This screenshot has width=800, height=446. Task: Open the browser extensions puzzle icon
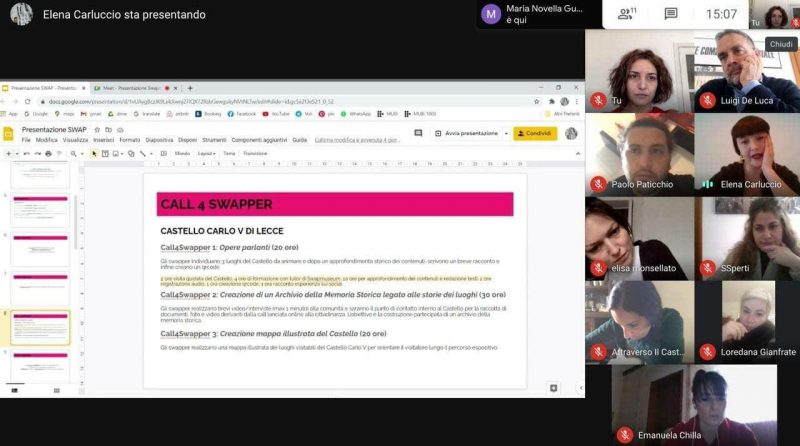552,102
